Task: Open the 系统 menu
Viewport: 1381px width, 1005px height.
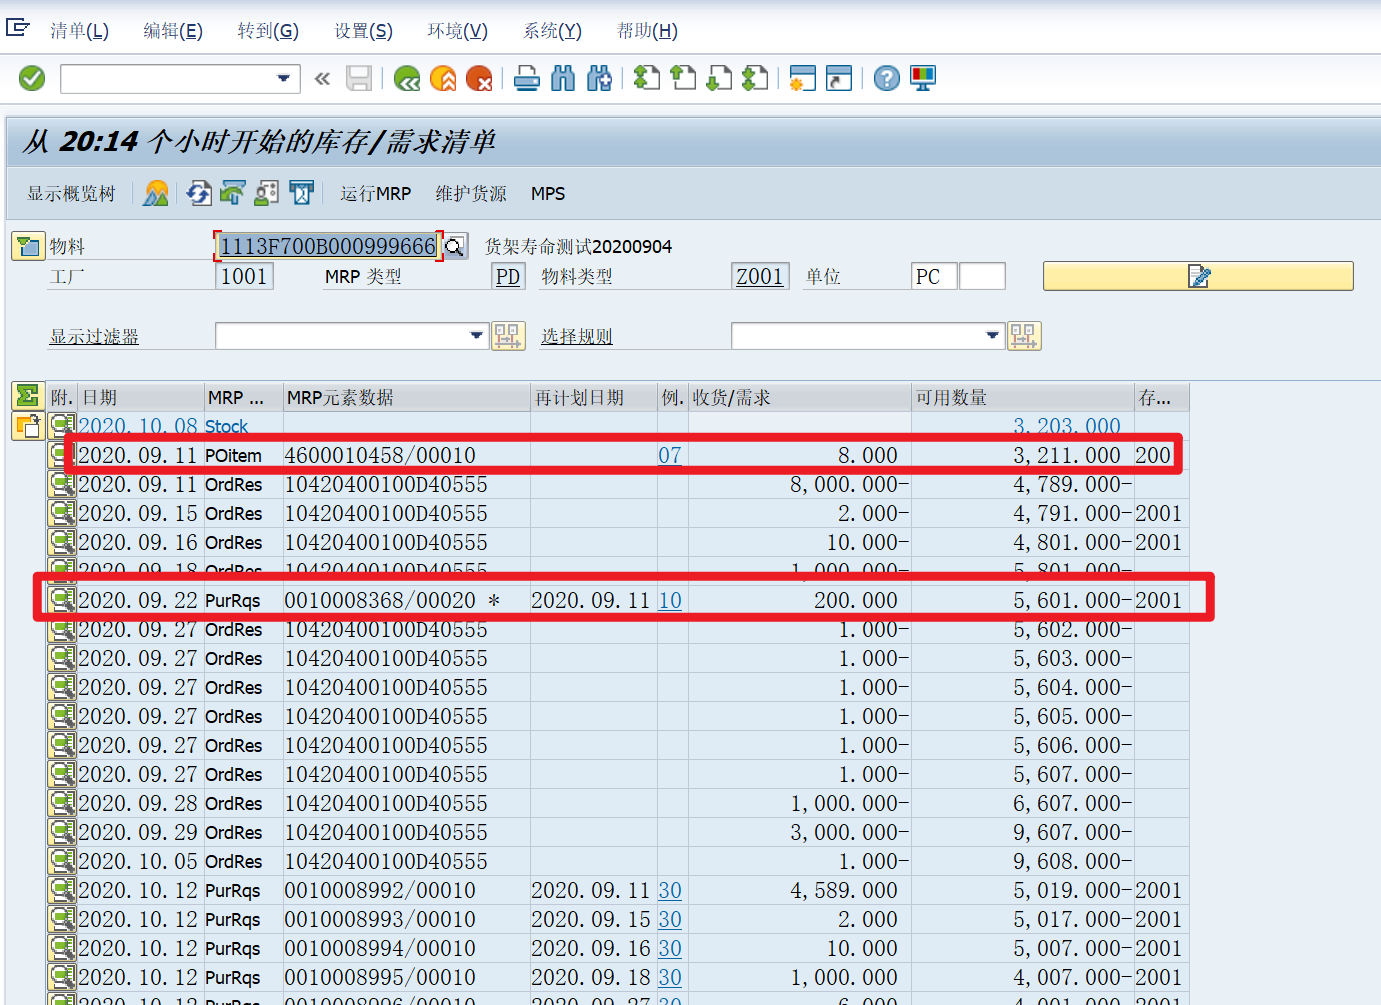Action: (551, 30)
